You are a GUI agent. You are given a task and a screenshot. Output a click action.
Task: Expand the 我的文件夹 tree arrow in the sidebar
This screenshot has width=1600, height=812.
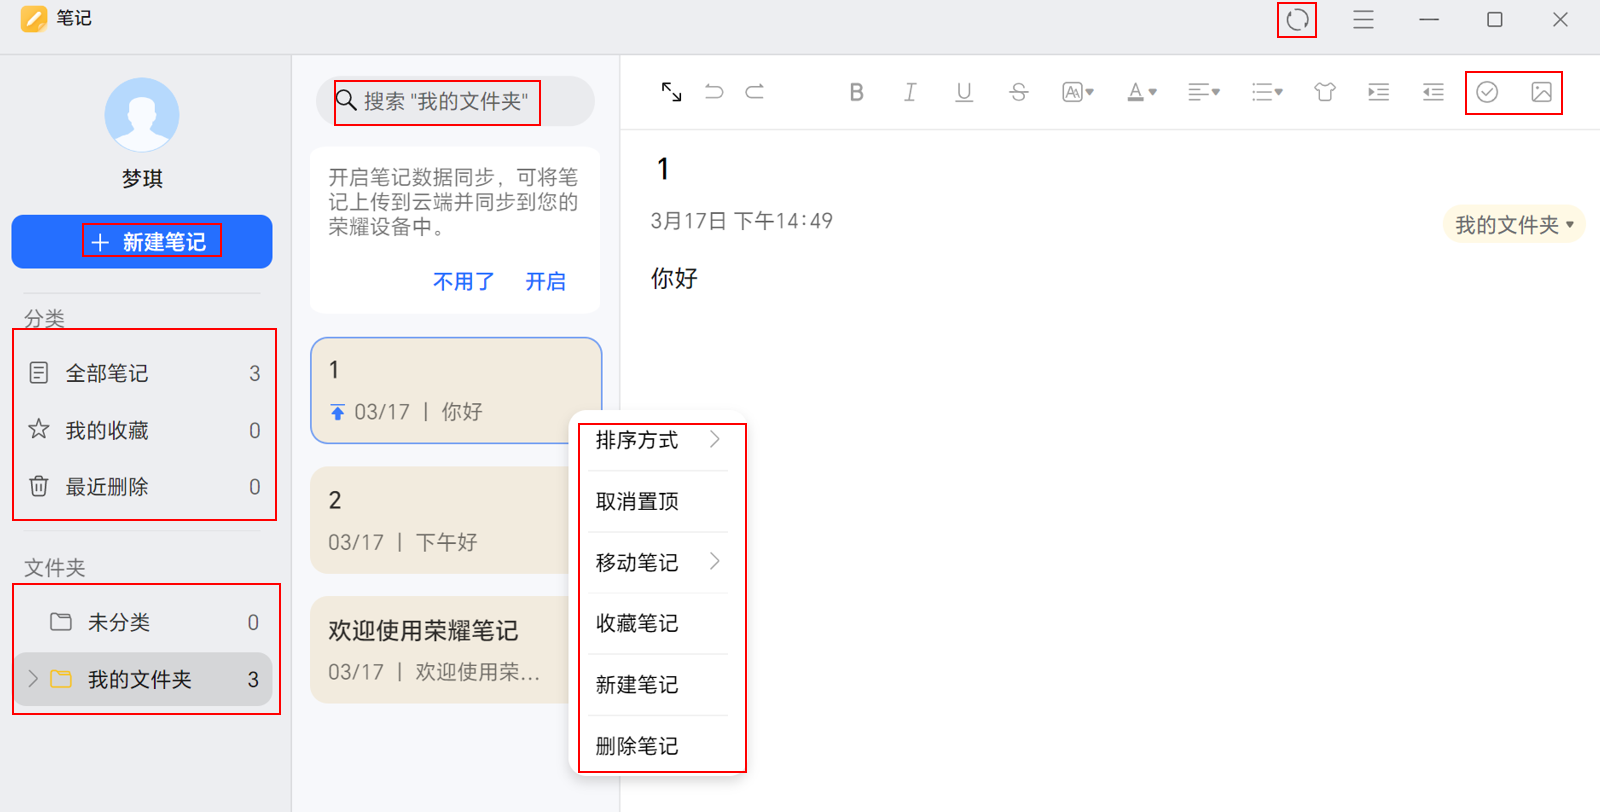(33, 679)
